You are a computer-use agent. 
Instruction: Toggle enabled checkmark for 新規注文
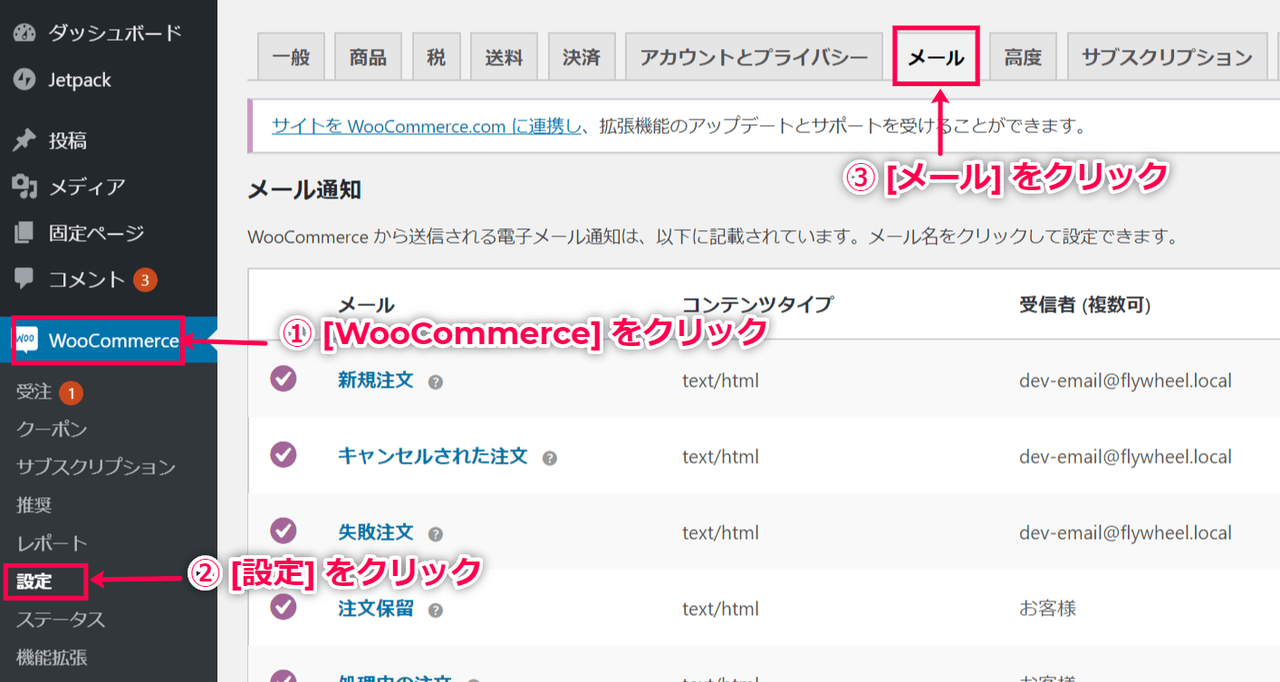click(x=284, y=378)
